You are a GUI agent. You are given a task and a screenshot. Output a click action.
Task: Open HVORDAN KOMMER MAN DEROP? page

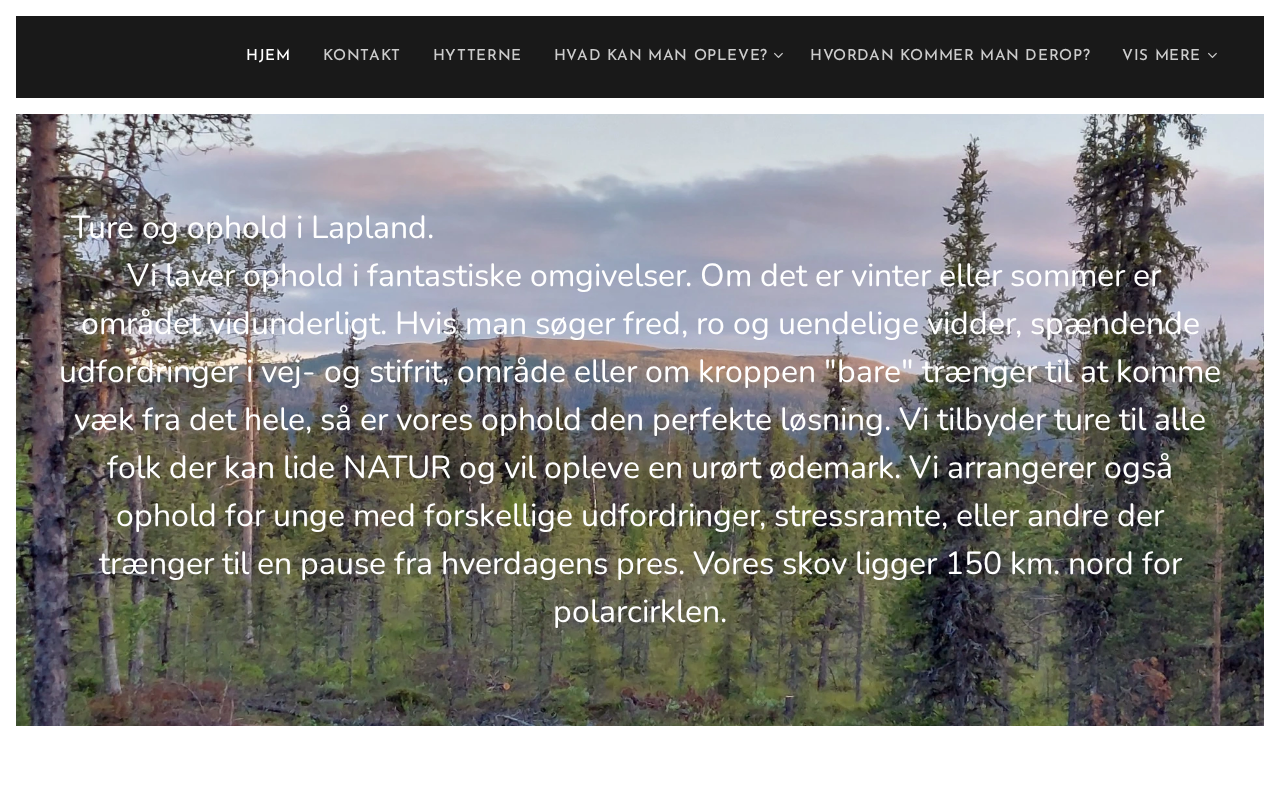click(x=950, y=56)
